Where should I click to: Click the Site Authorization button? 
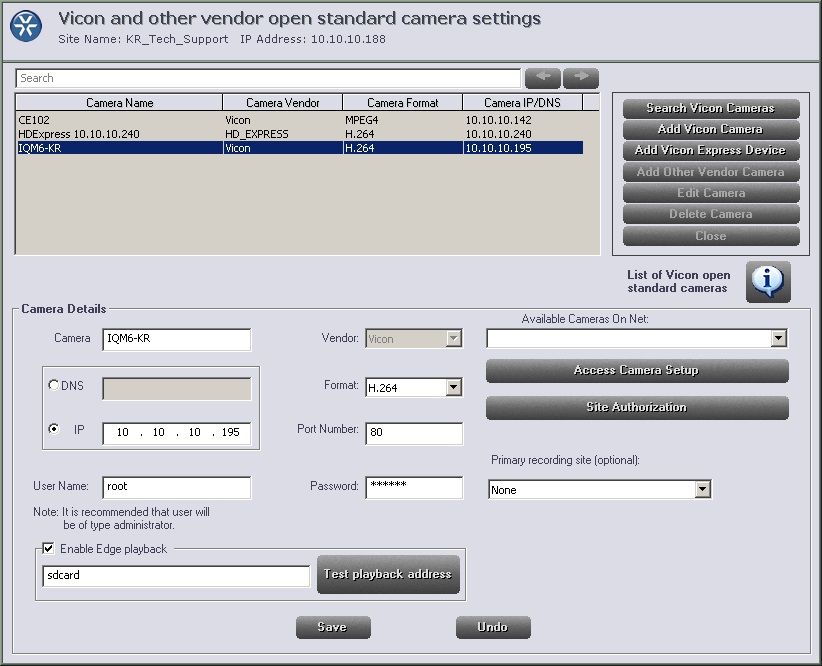coord(636,407)
